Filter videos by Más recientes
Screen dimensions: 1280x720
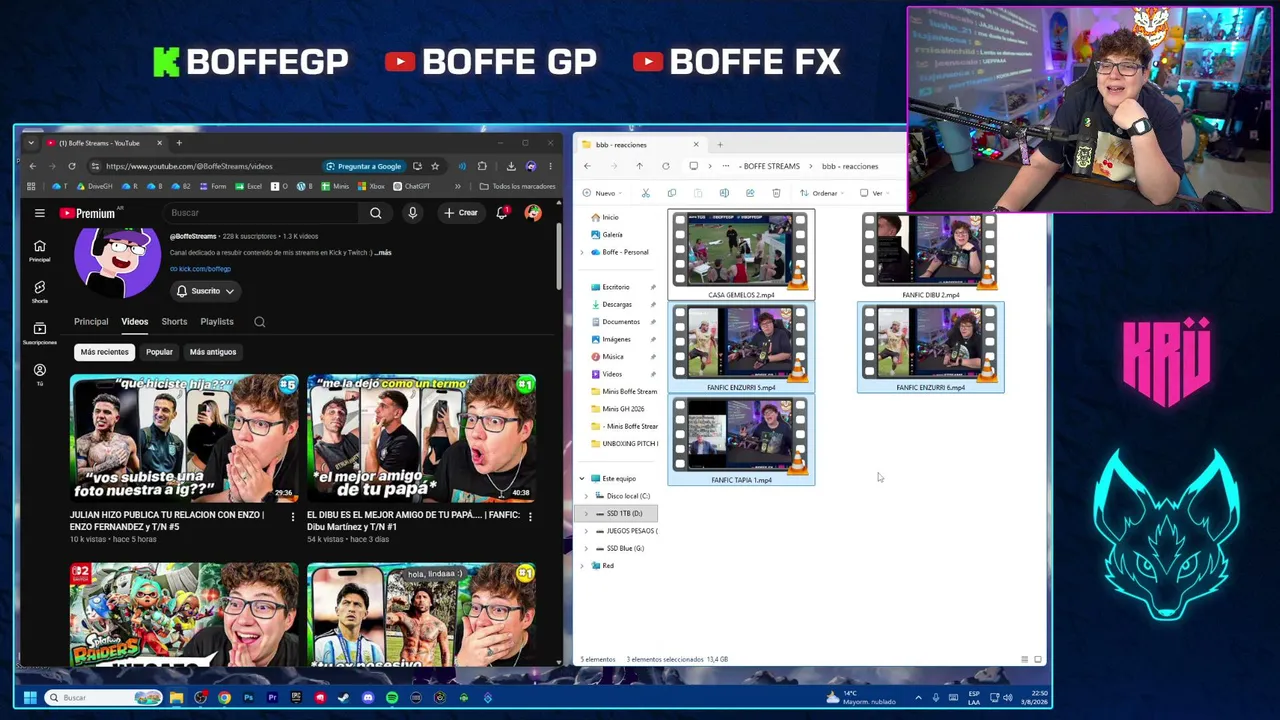[104, 352]
